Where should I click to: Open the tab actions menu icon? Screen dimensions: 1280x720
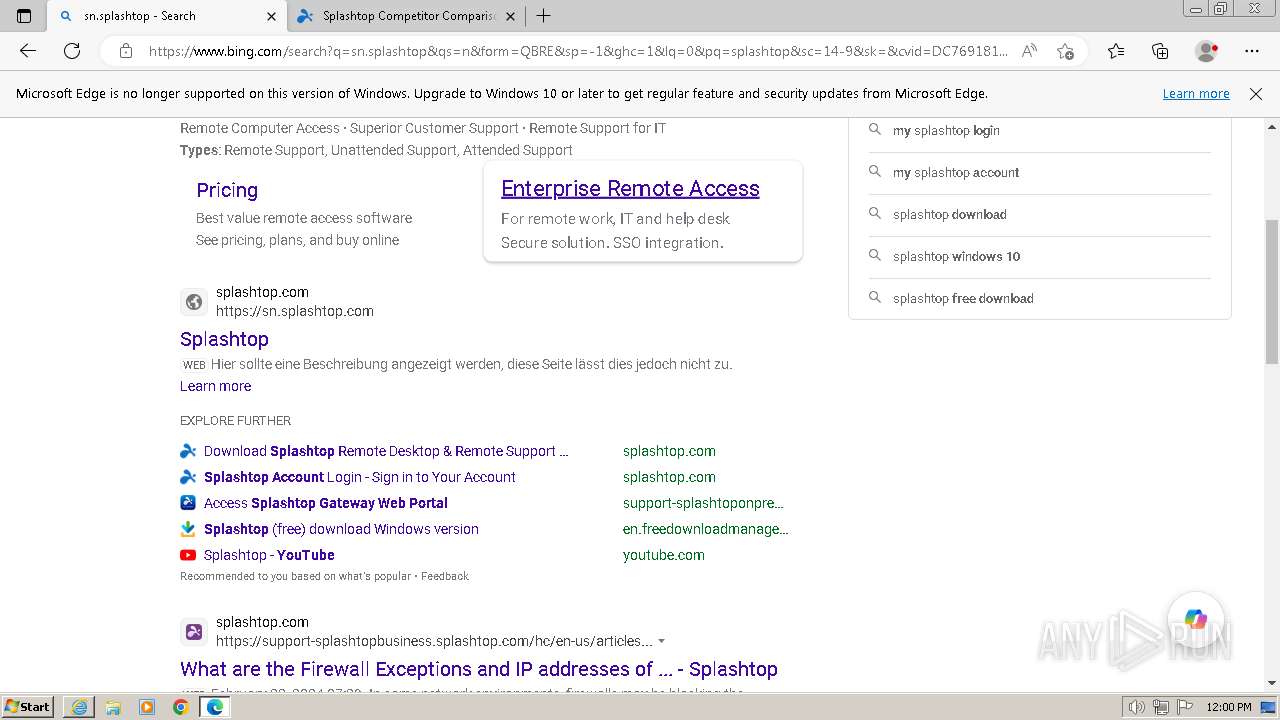point(24,16)
